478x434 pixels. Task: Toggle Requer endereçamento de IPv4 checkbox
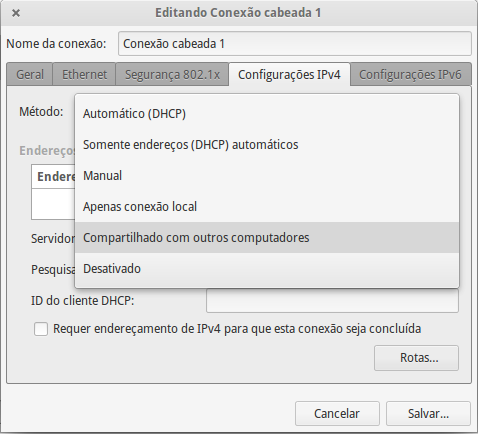(41, 329)
